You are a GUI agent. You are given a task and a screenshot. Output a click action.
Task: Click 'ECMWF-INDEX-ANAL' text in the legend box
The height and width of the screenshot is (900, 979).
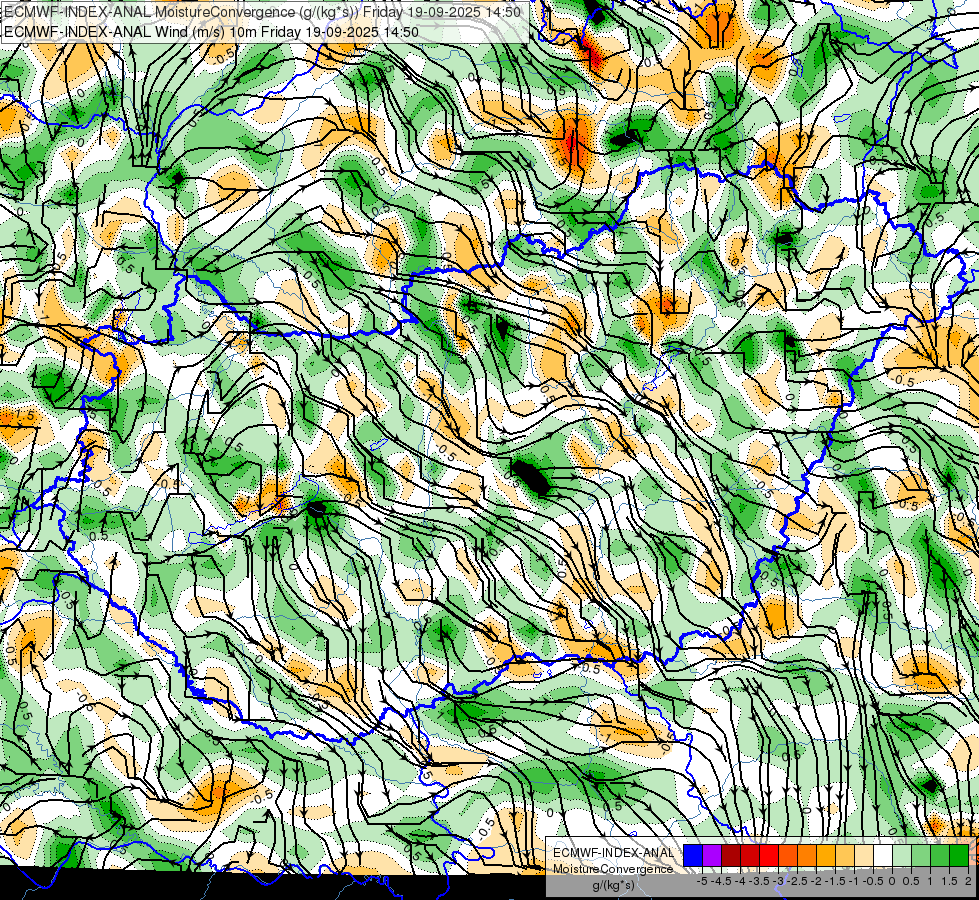613,853
